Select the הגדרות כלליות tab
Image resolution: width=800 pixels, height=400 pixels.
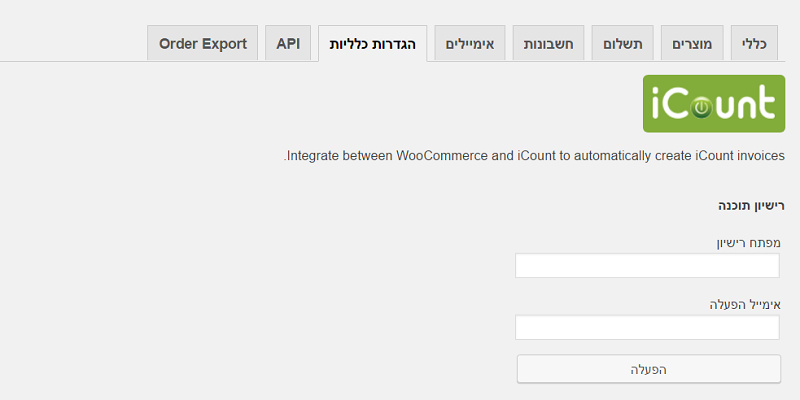[x=372, y=44]
